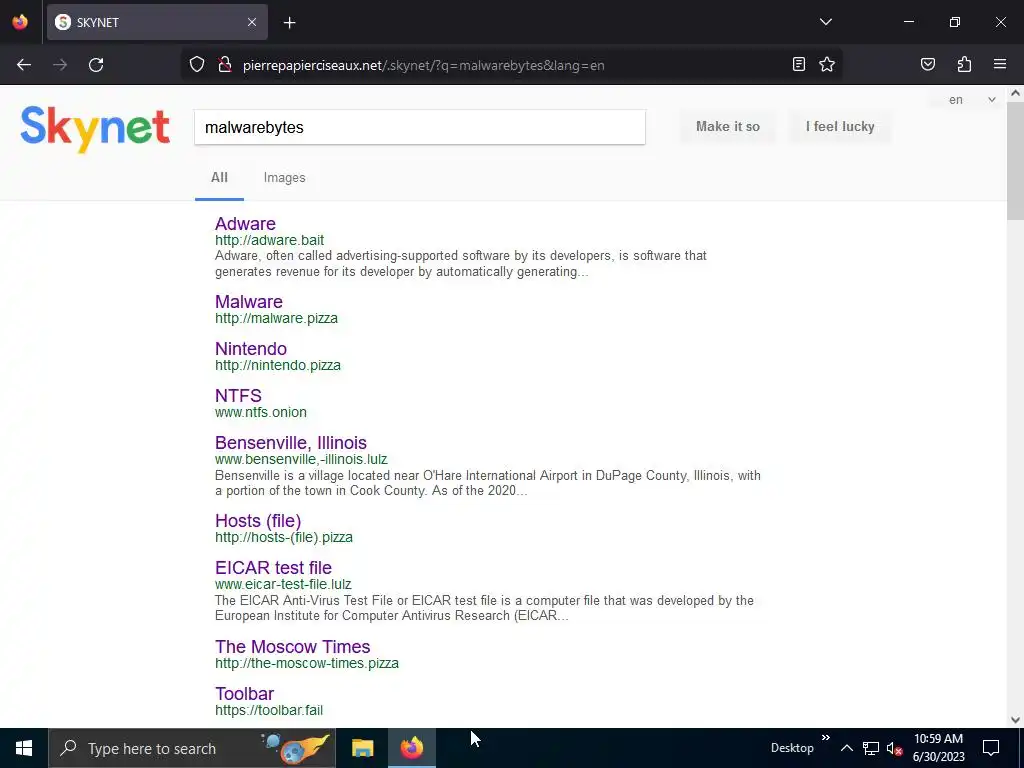This screenshot has width=1024, height=768.
Task: Click the Firefox taskbar icon
Action: point(412,748)
